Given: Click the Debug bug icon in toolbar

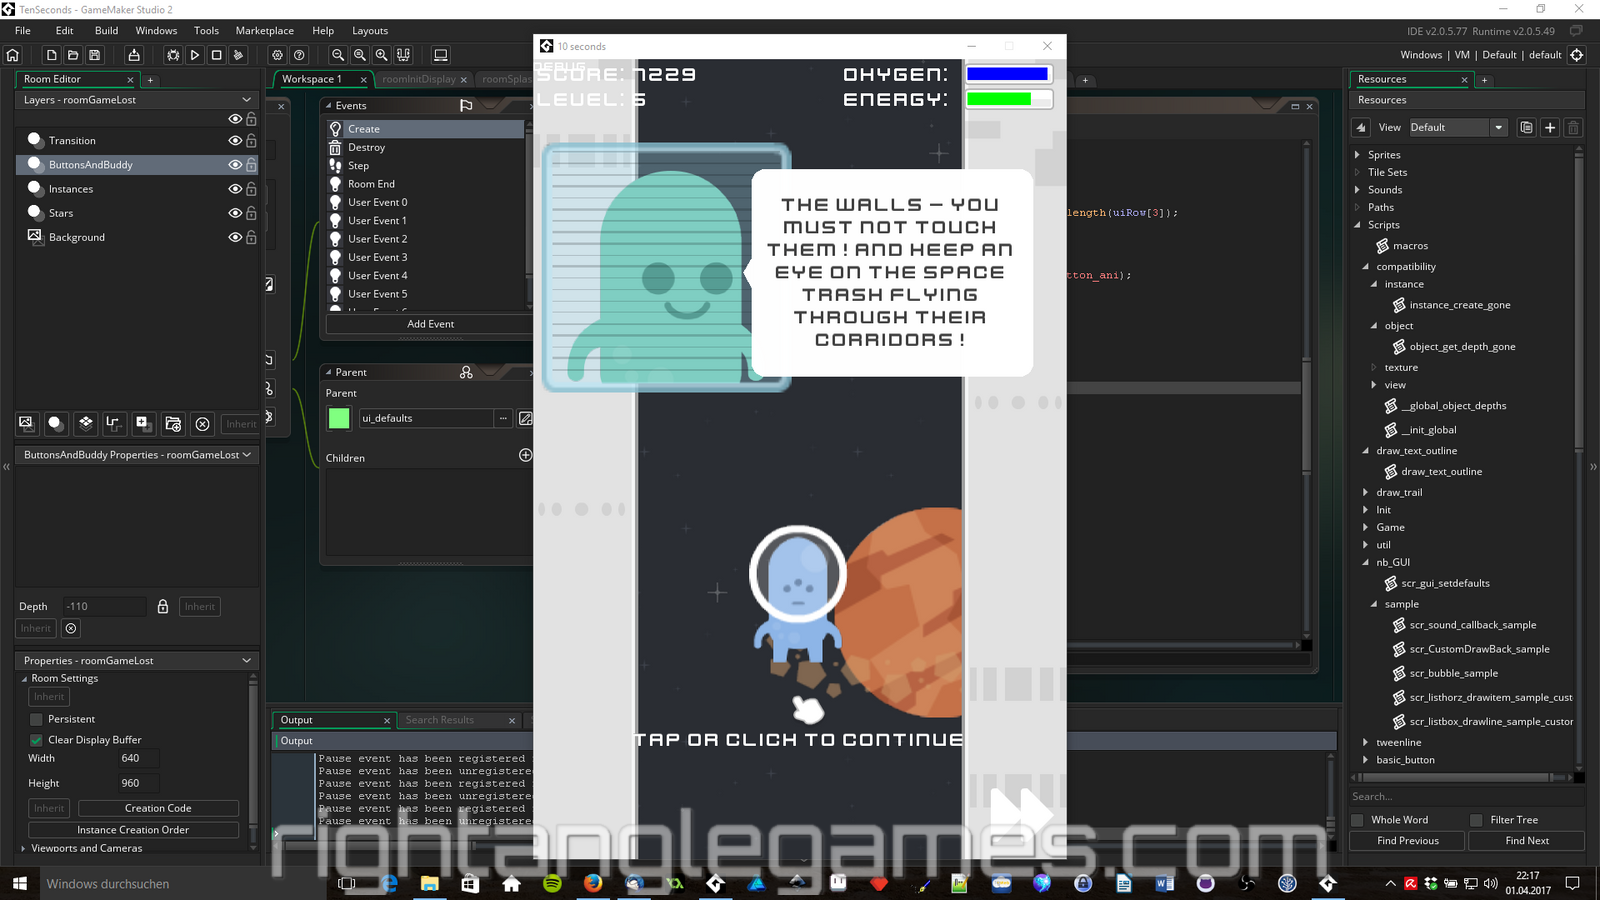Looking at the screenshot, I should pyautogui.click(x=173, y=55).
